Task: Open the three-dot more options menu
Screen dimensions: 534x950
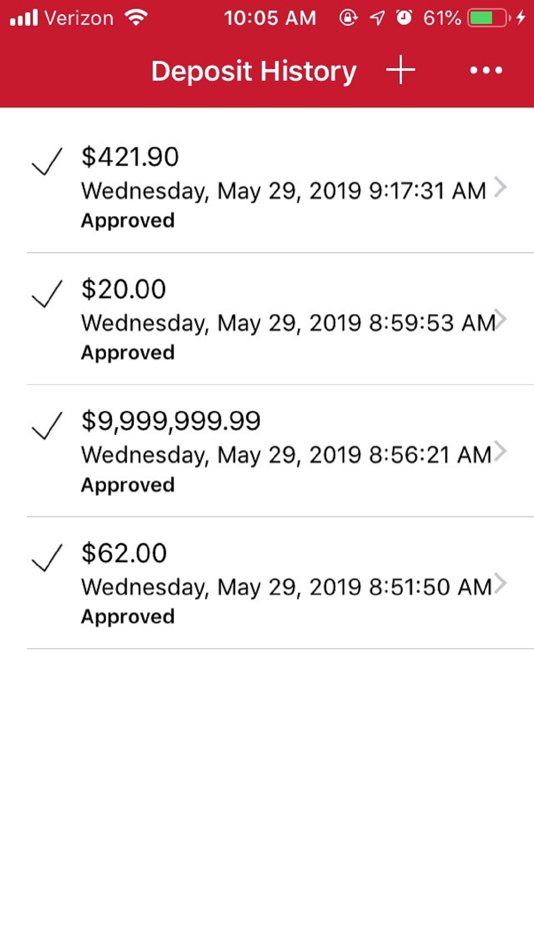Action: pos(486,71)
